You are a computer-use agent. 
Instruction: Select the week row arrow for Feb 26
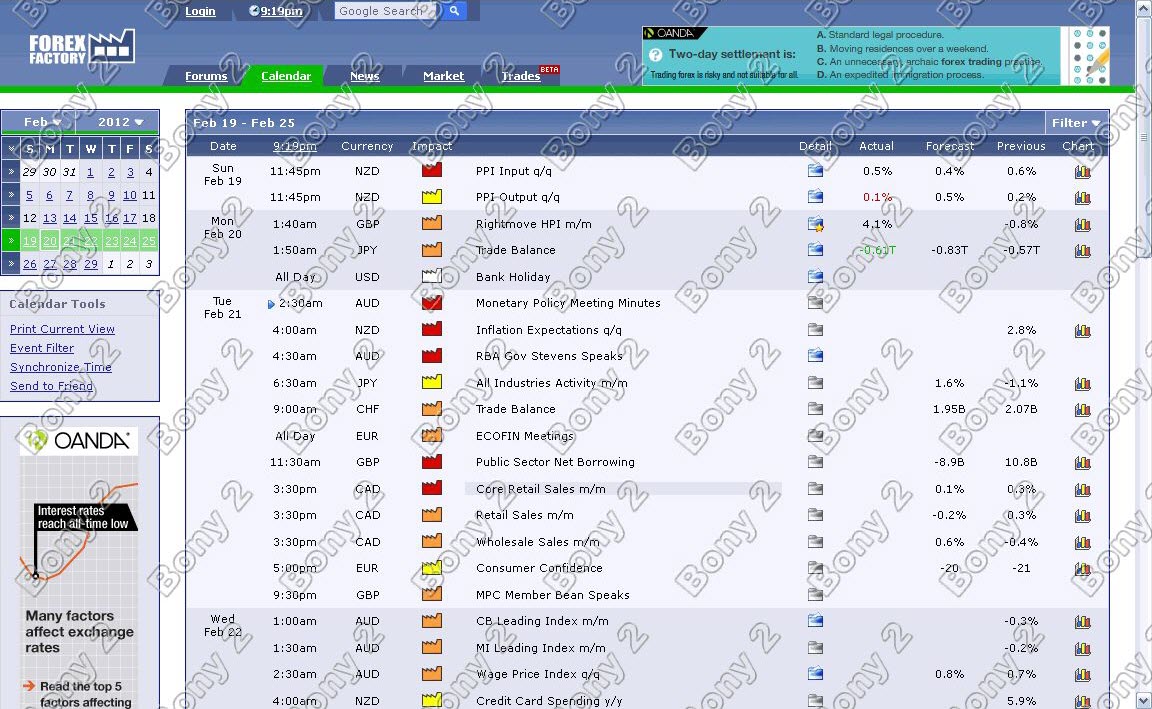pyautogui.click(x=10, y=264)
